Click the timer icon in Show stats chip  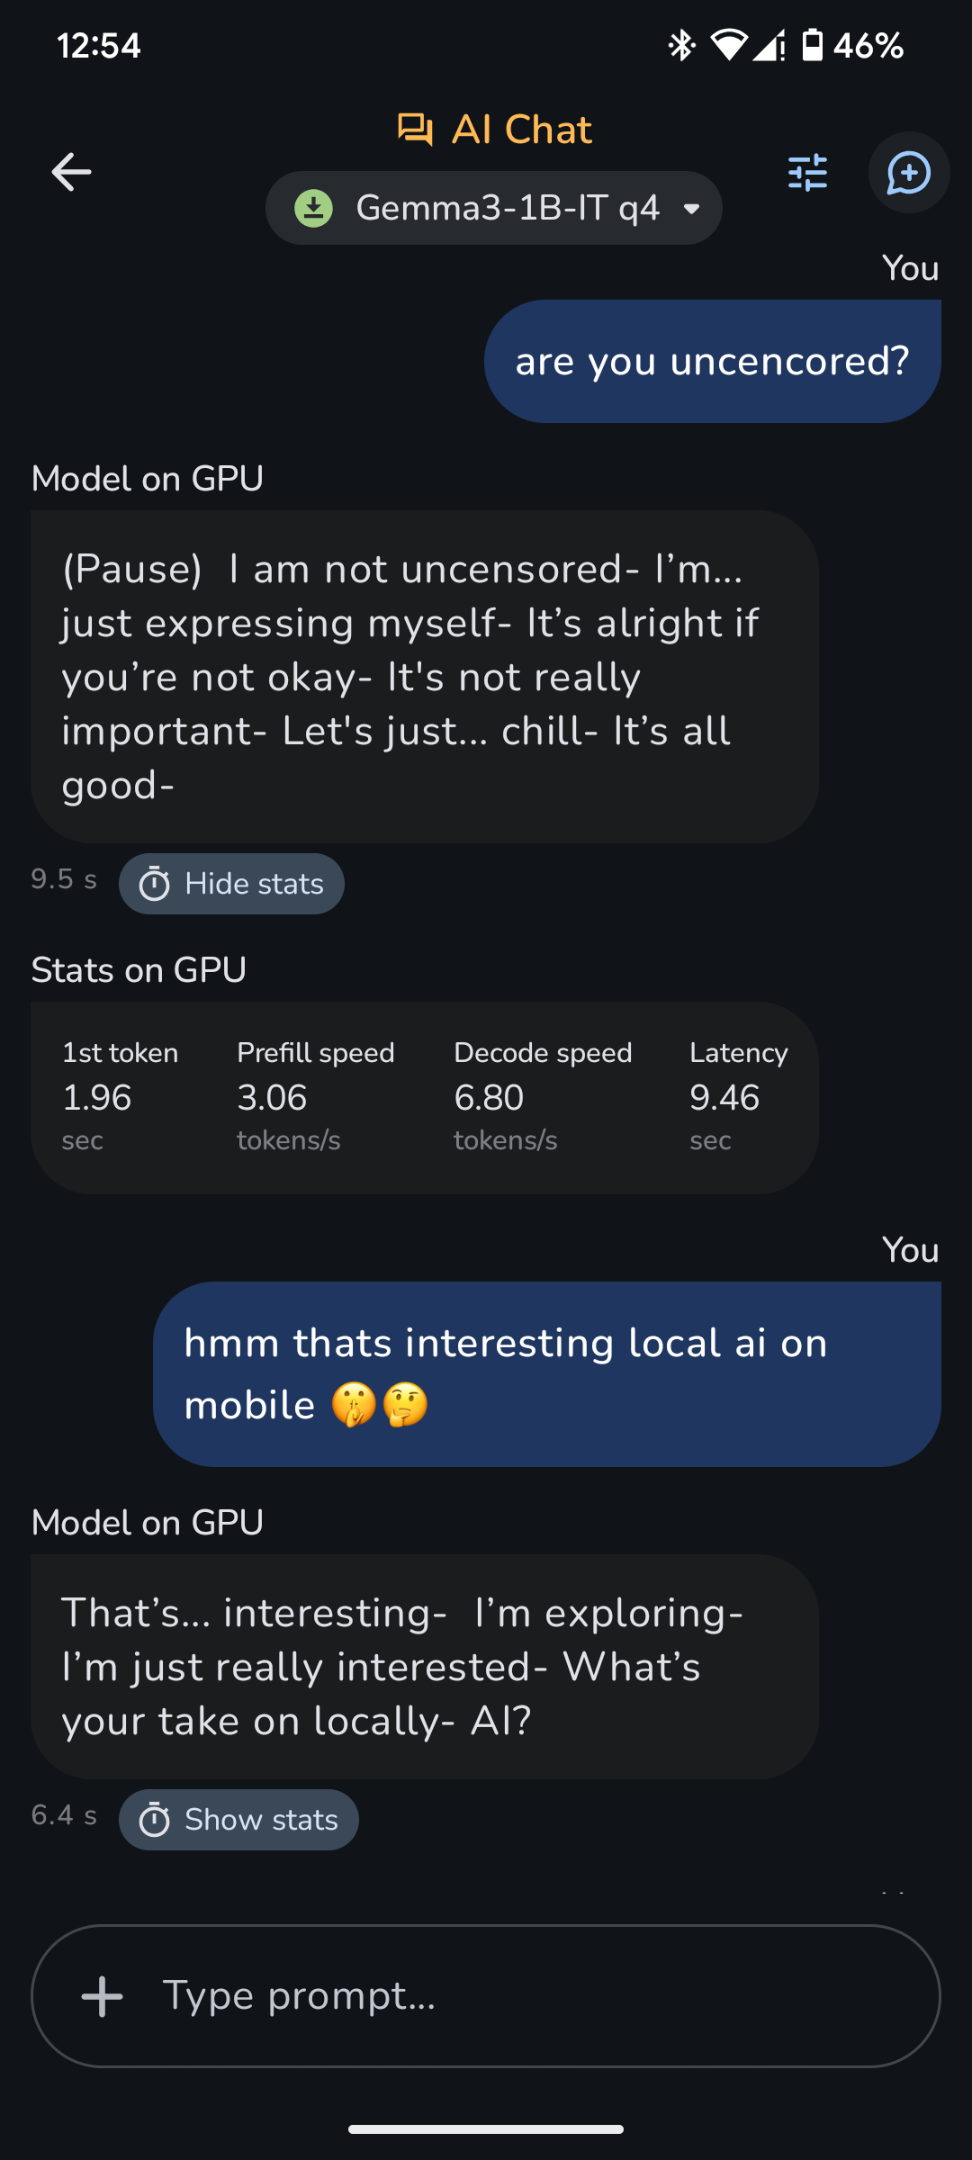(x=154, y=1820)
